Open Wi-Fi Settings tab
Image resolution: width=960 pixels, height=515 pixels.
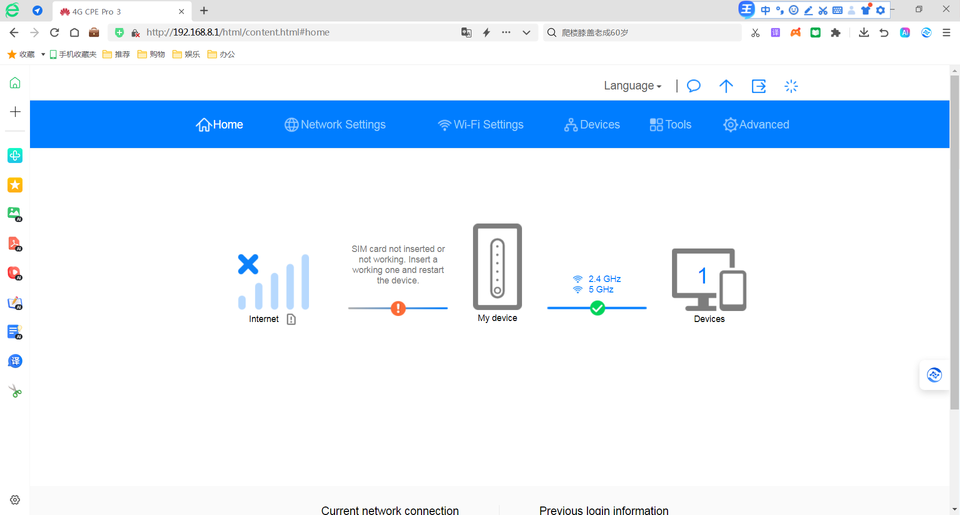coord(481,125)
